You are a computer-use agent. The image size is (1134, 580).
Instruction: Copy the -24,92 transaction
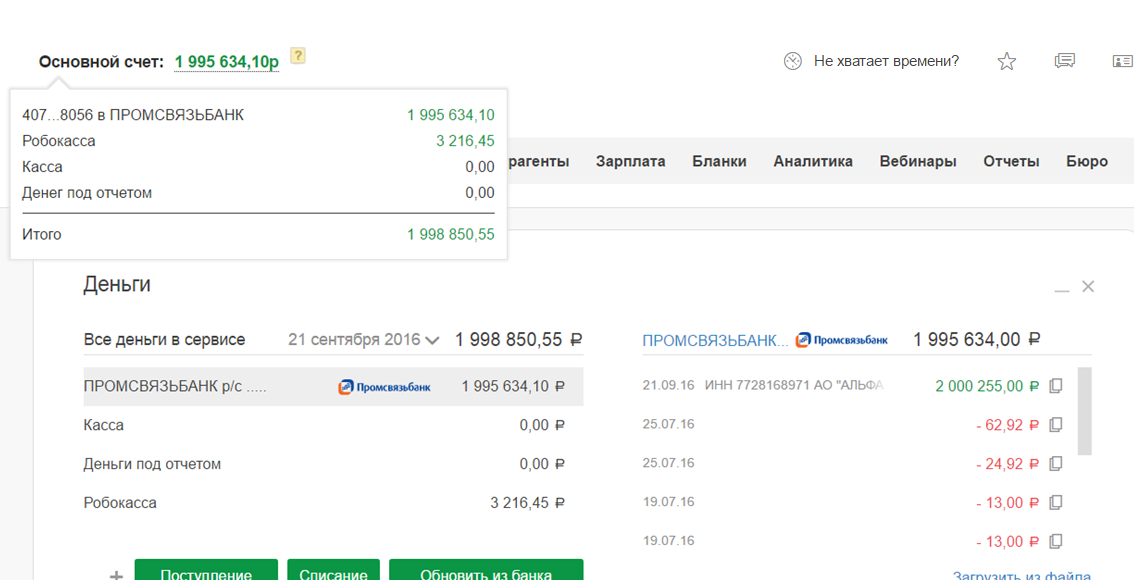tap(1056, 463)
